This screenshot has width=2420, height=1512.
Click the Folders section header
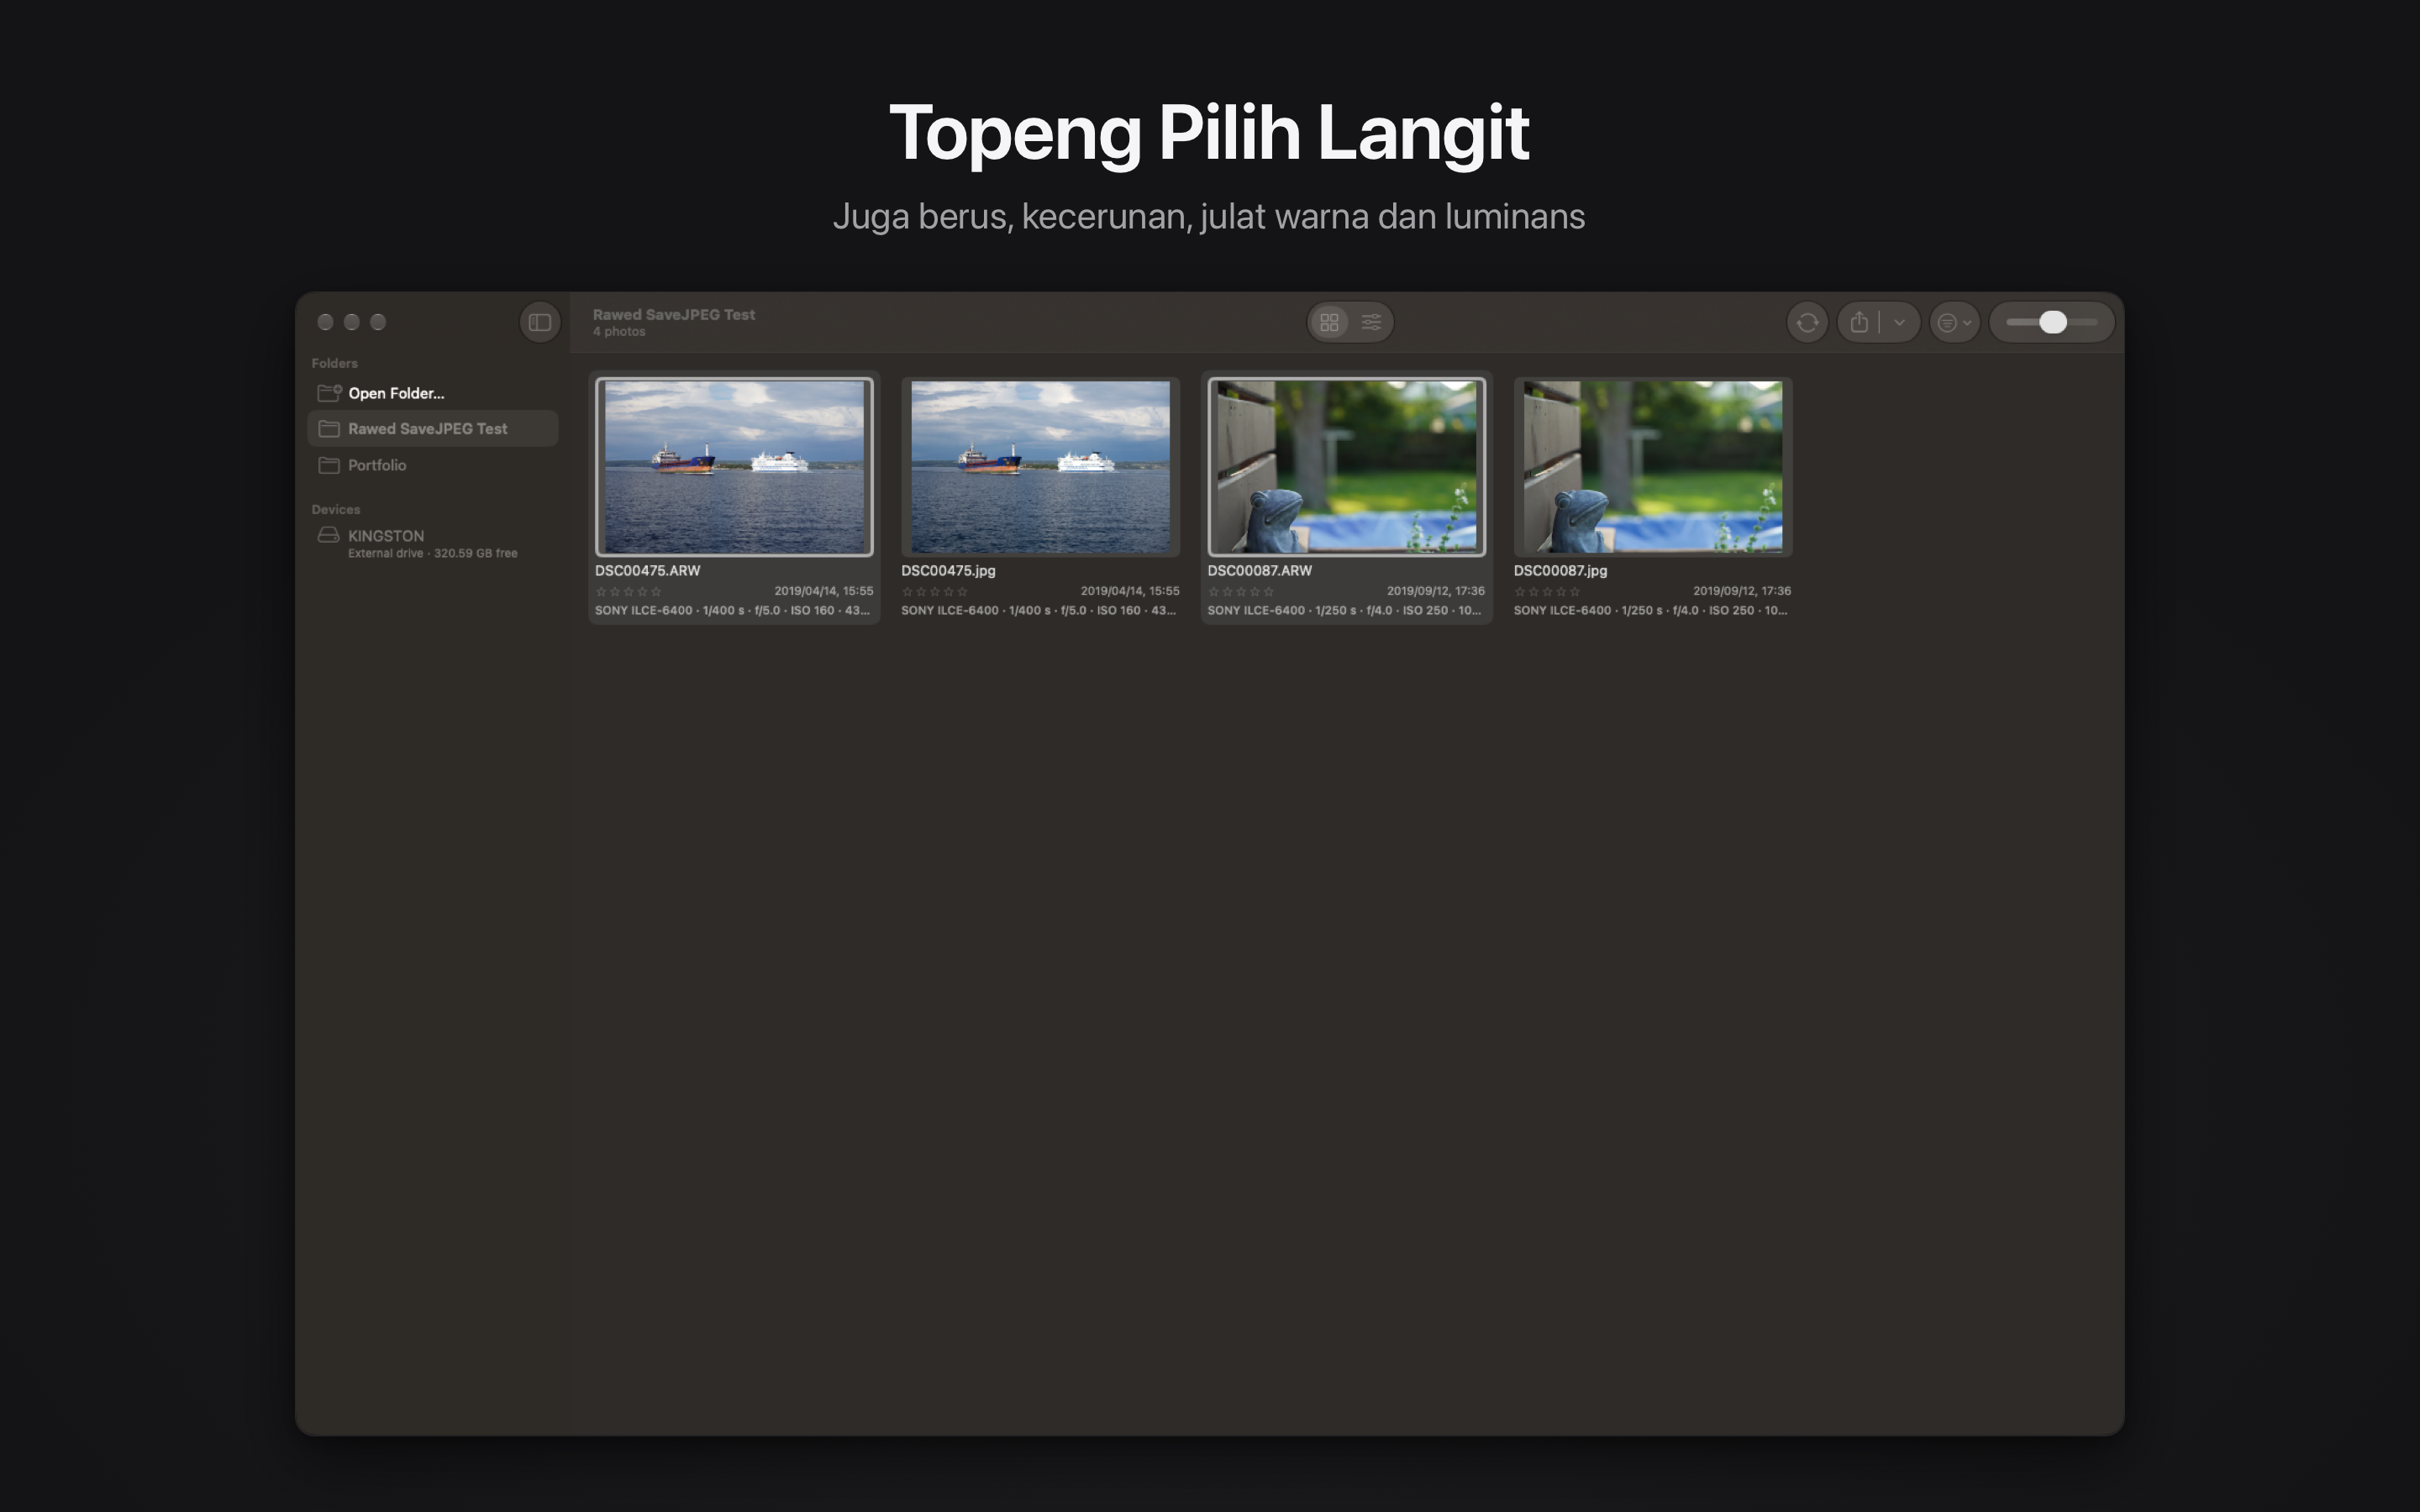(x=334, y=363)
